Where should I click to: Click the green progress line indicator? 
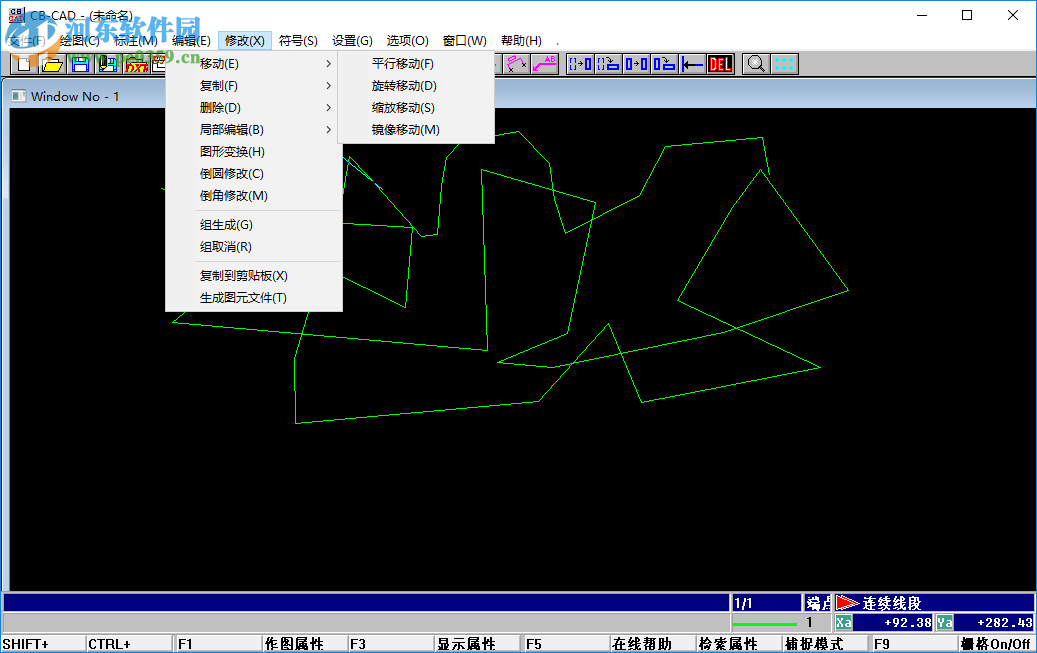pos(765,622)
